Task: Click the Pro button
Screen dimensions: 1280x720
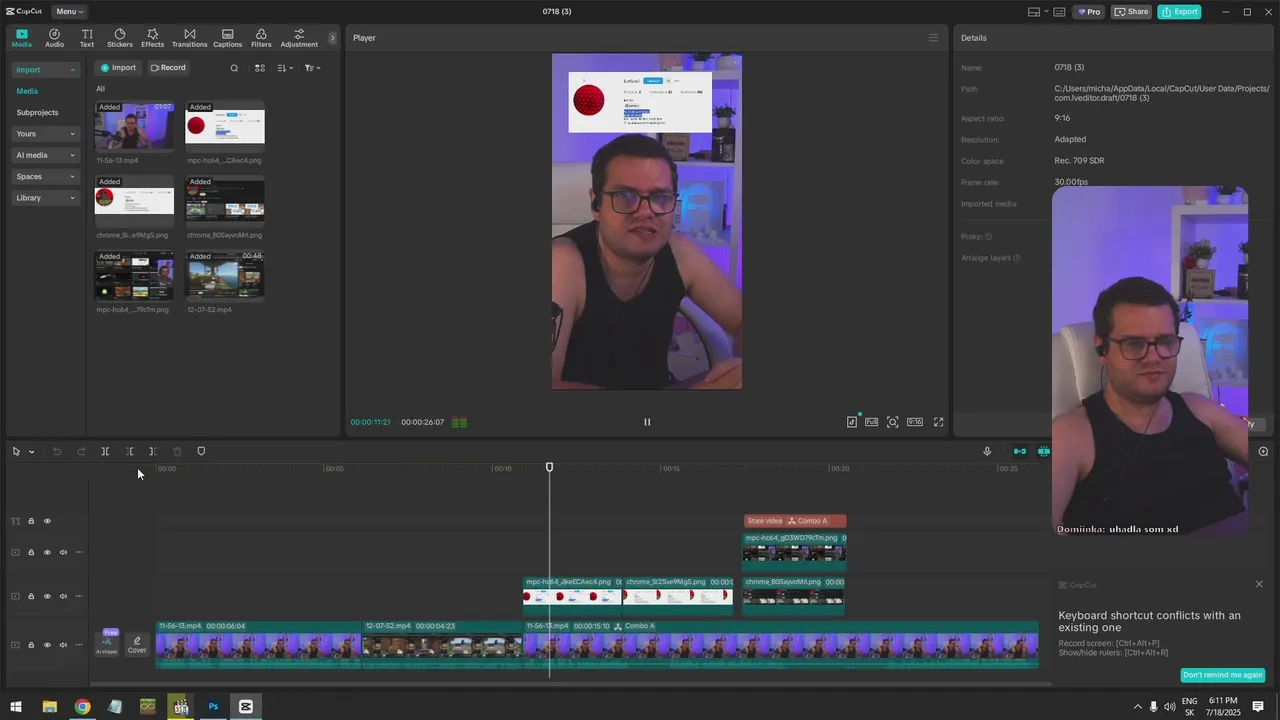Action: 1089,12
